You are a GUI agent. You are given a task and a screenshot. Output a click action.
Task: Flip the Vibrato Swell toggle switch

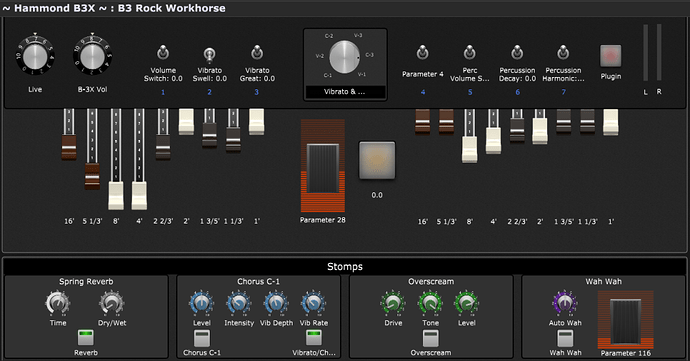pyautogui.click(x=209, y=54)
